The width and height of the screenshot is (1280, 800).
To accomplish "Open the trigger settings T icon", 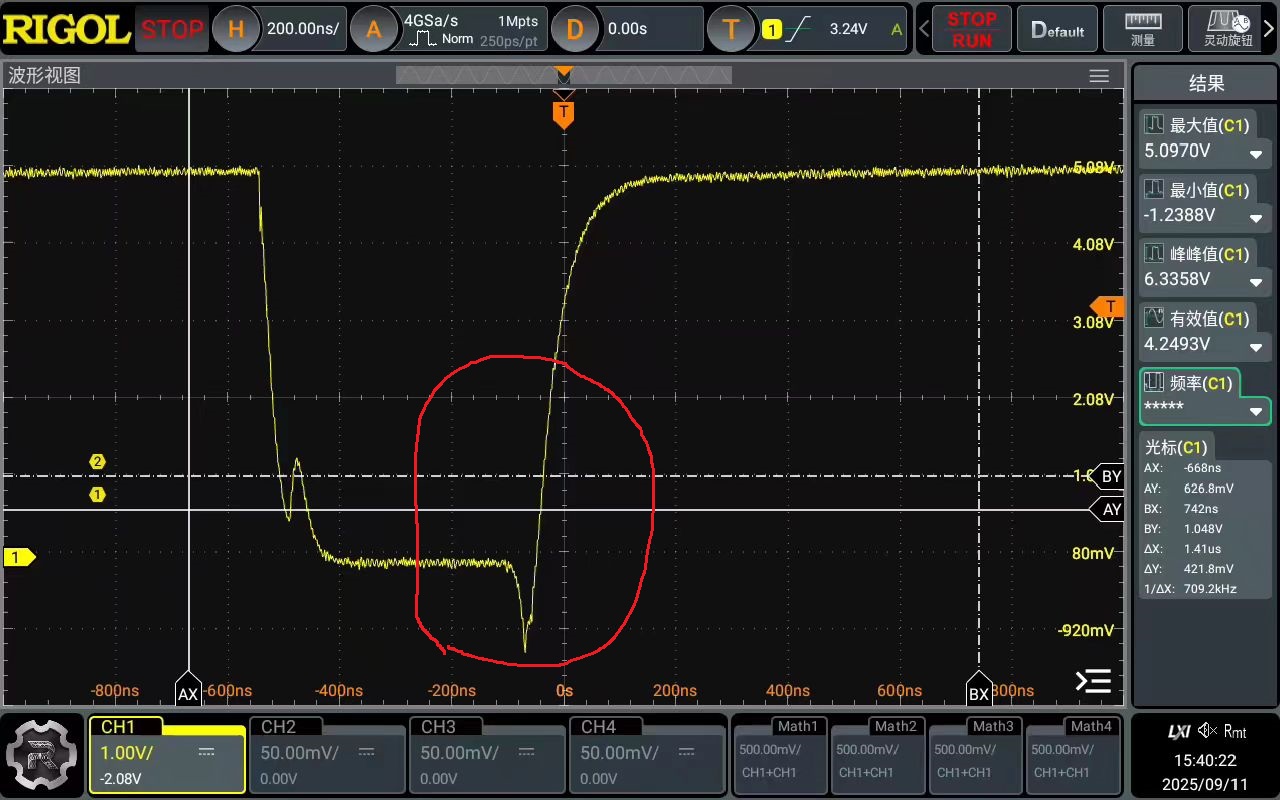I will coord(731,29).
